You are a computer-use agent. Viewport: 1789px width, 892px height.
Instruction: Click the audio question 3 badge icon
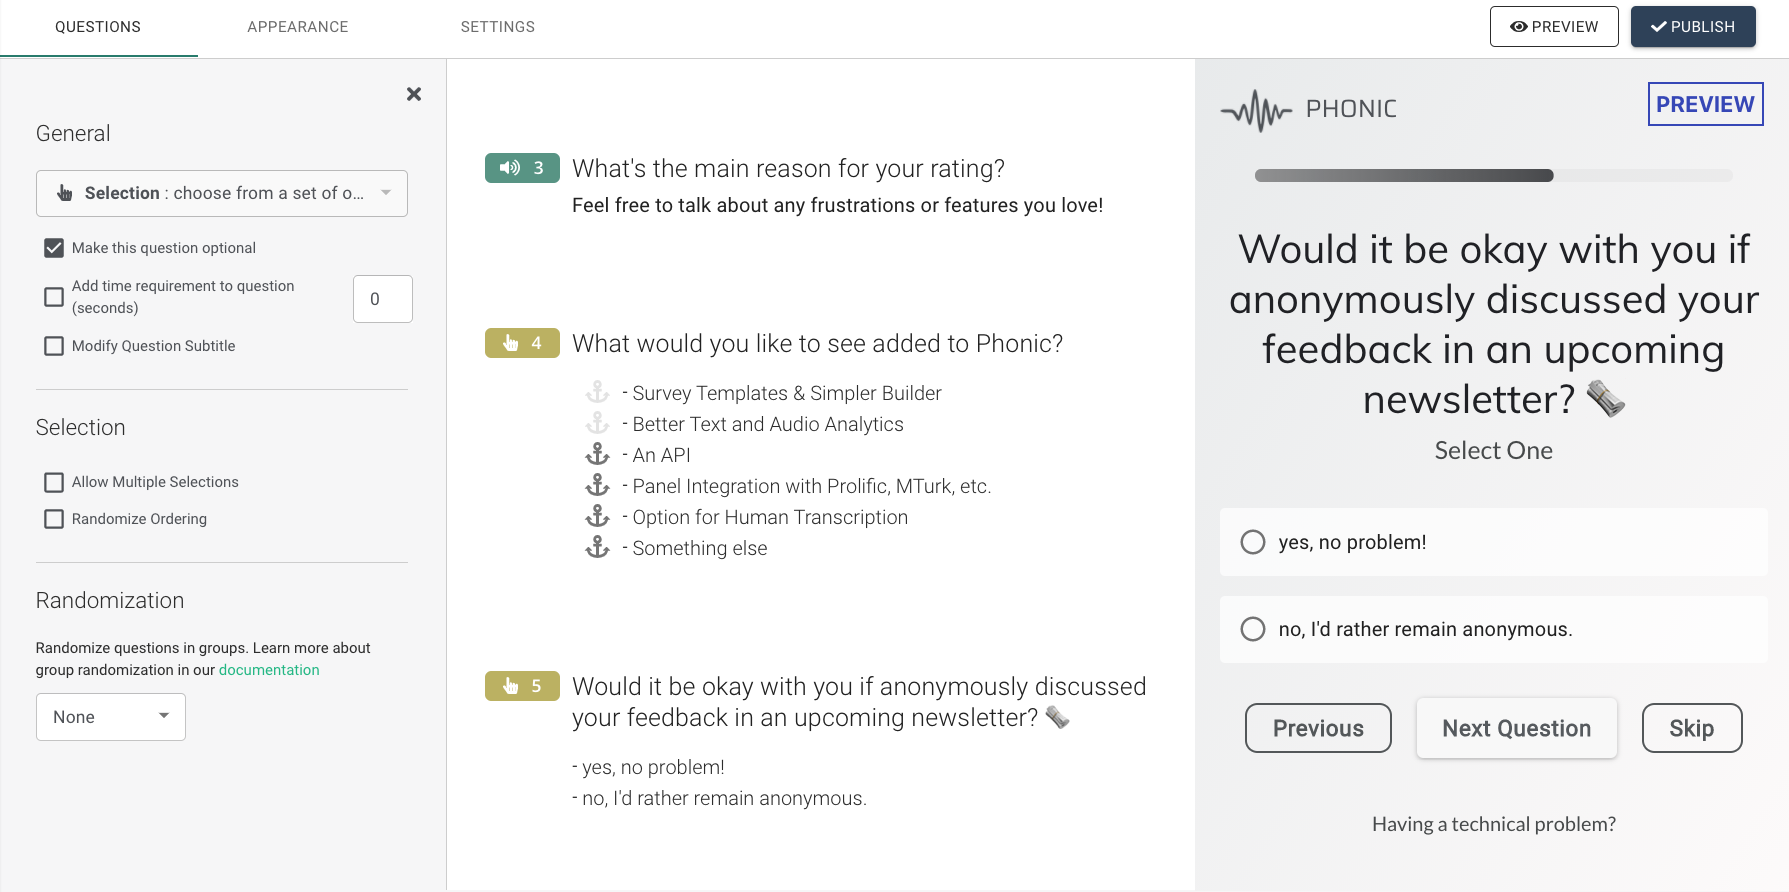pyautogui.click(x=521, y=168)
